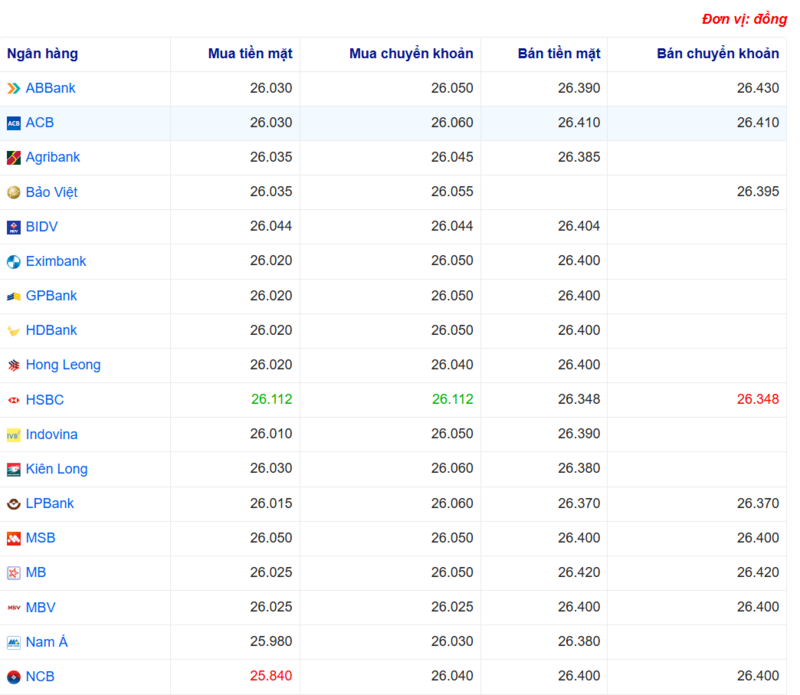Screen dimensions: 800x695
Task: Click the BIDV logo icon
Action: 14,227
